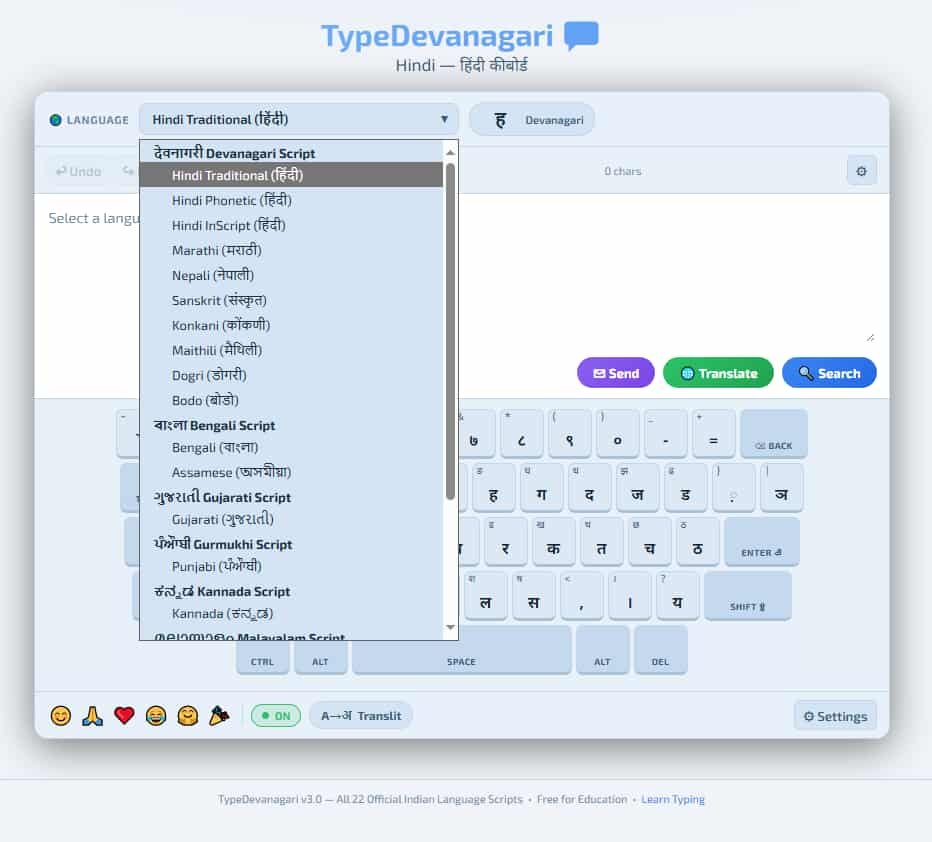Select Hindi Phonetic (हिंदी) option

point(291,200)
